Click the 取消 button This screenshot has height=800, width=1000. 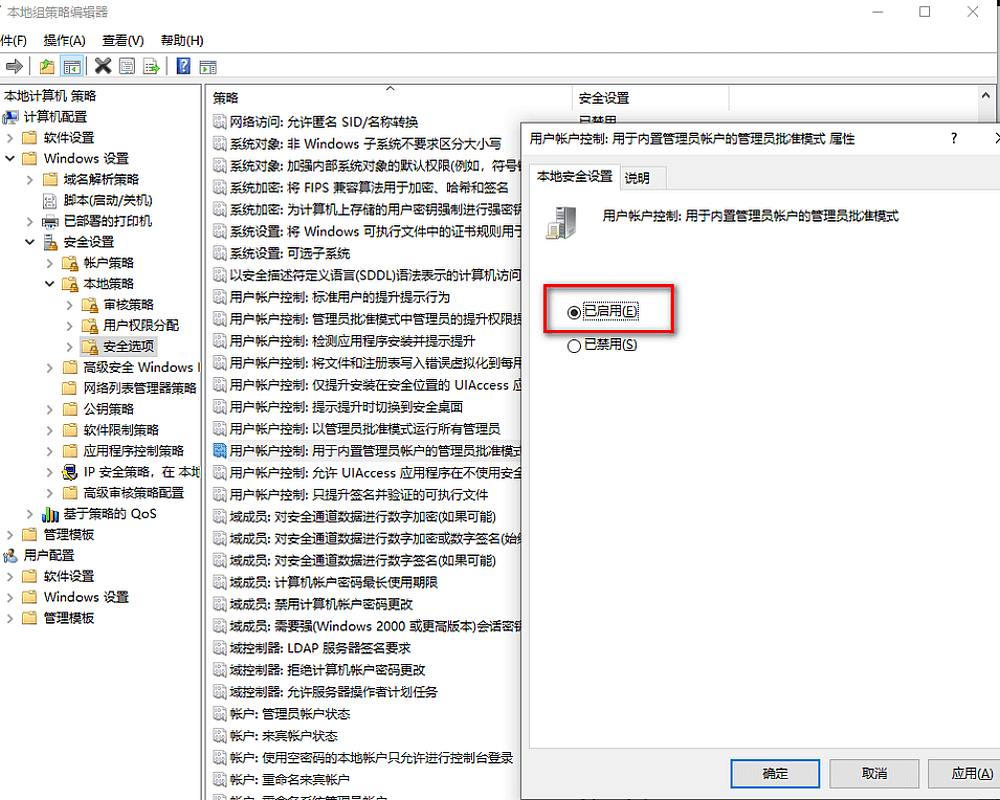(x=874, y=773)
